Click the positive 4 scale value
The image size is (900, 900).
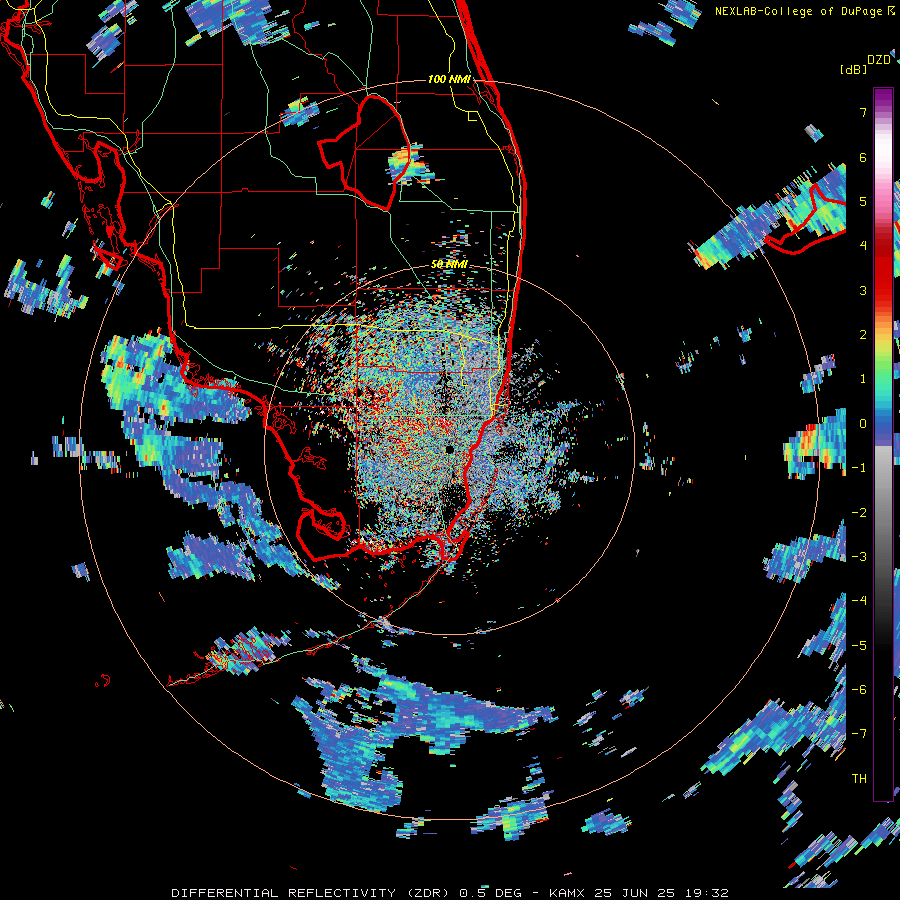(863, 246)
